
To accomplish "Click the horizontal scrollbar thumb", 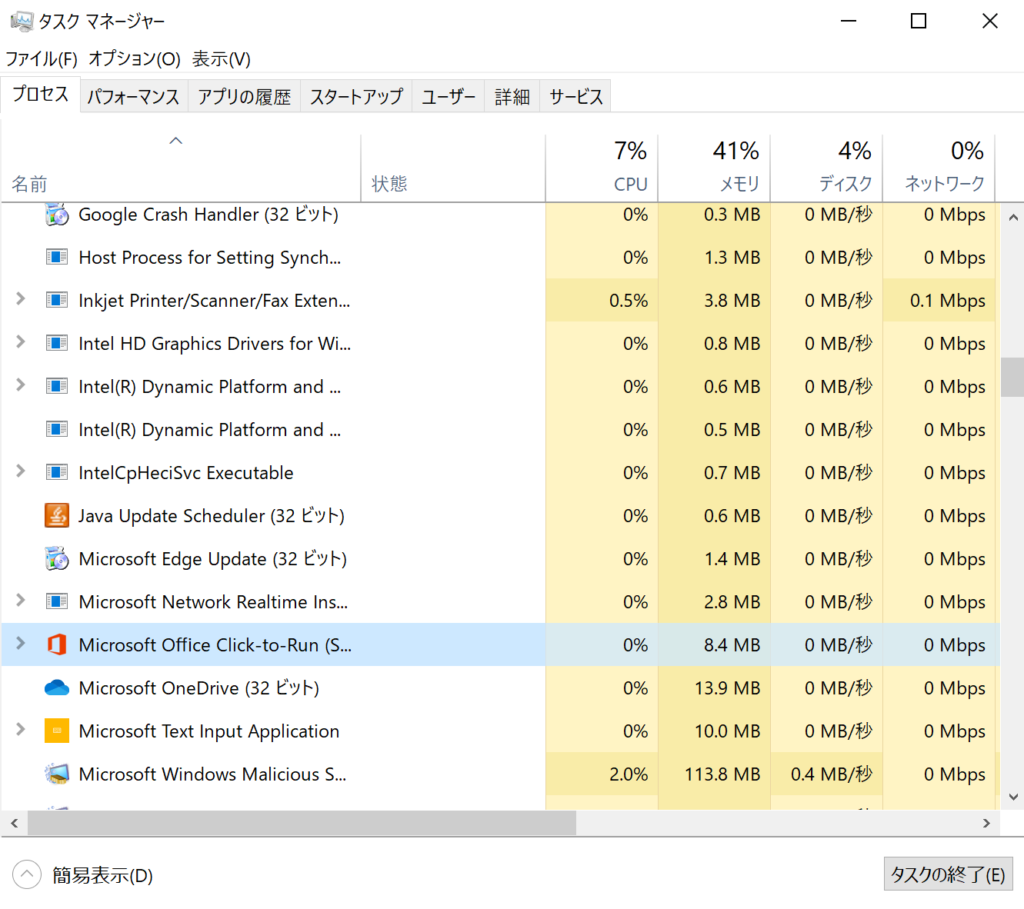I will click(302, 823).
